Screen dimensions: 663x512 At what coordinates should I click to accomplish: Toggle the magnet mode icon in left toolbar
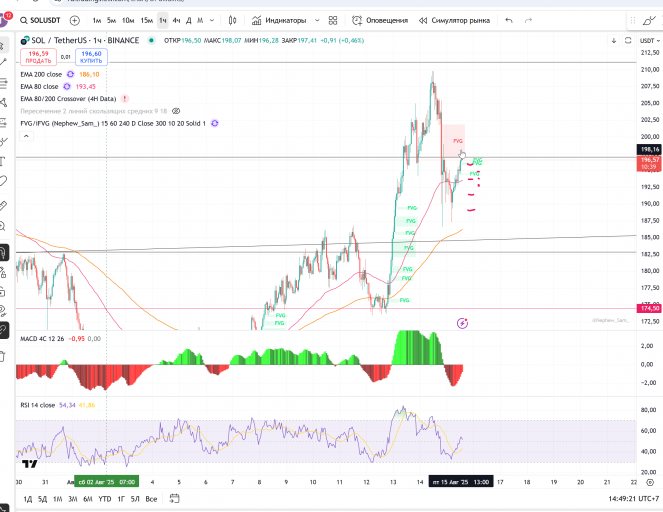tap(3, 253)
